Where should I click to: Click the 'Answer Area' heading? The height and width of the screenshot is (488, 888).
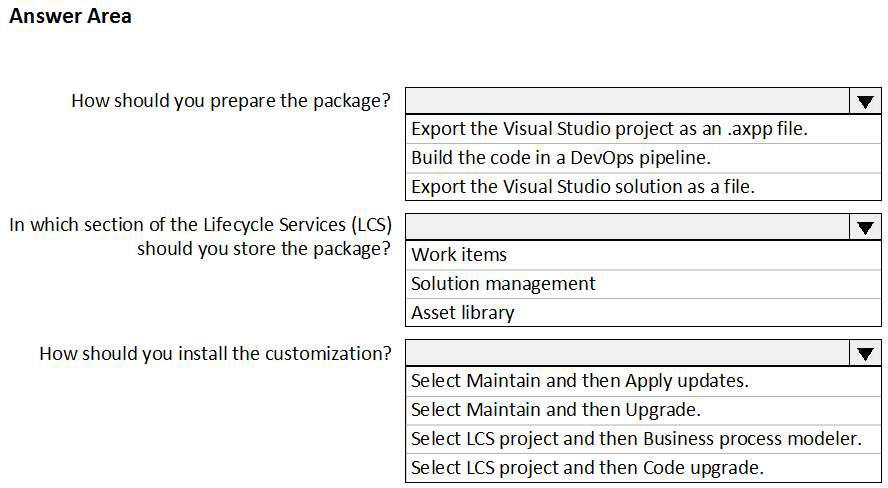(x=70, y=16)
